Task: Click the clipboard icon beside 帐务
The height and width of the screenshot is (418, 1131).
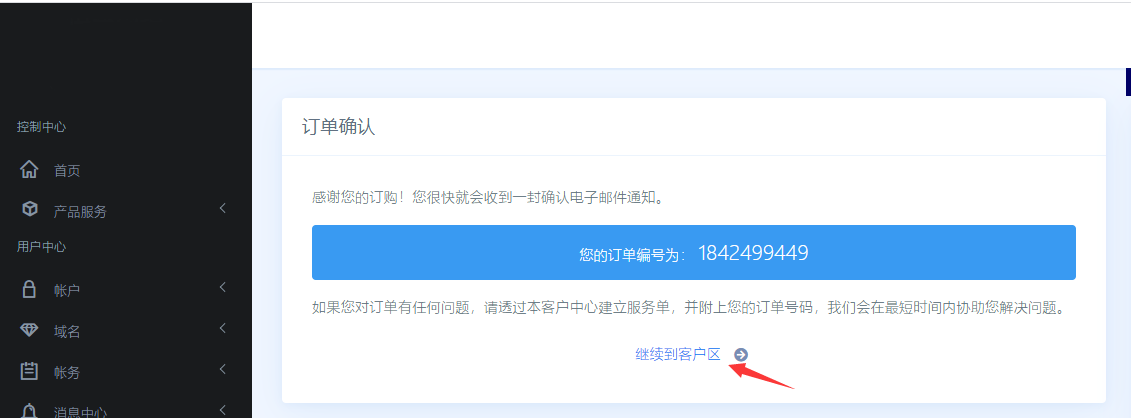Action: coord(29,371)
